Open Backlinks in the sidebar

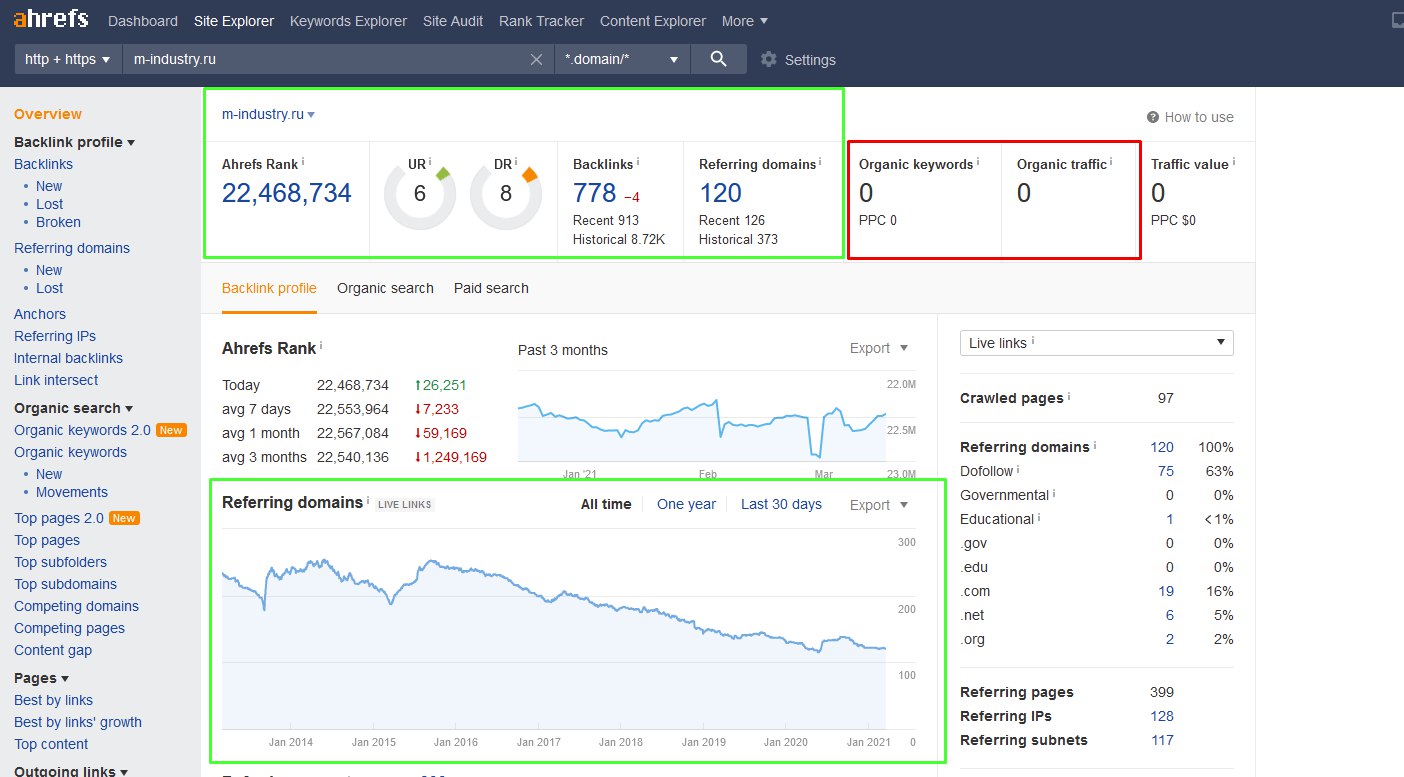[43, 164]
